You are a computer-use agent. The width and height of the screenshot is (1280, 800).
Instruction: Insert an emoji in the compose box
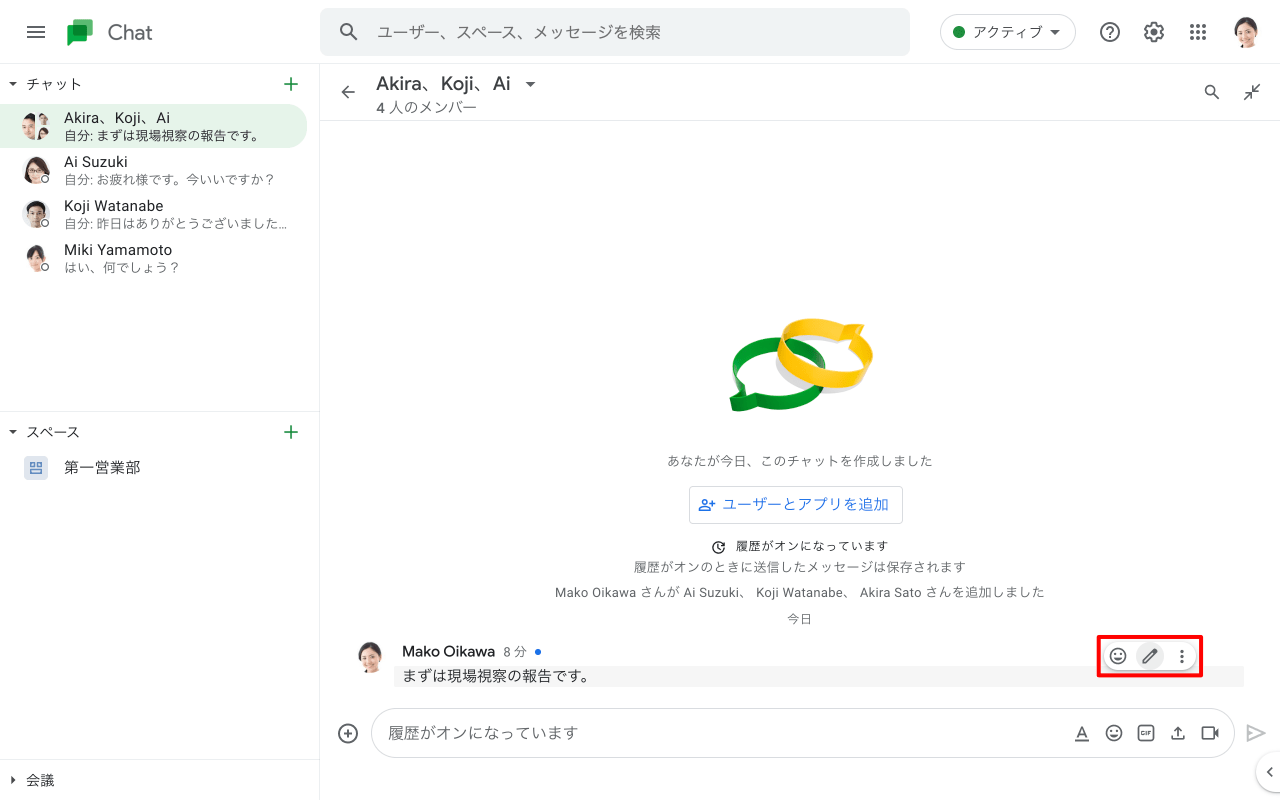[x=1114, y=733]
